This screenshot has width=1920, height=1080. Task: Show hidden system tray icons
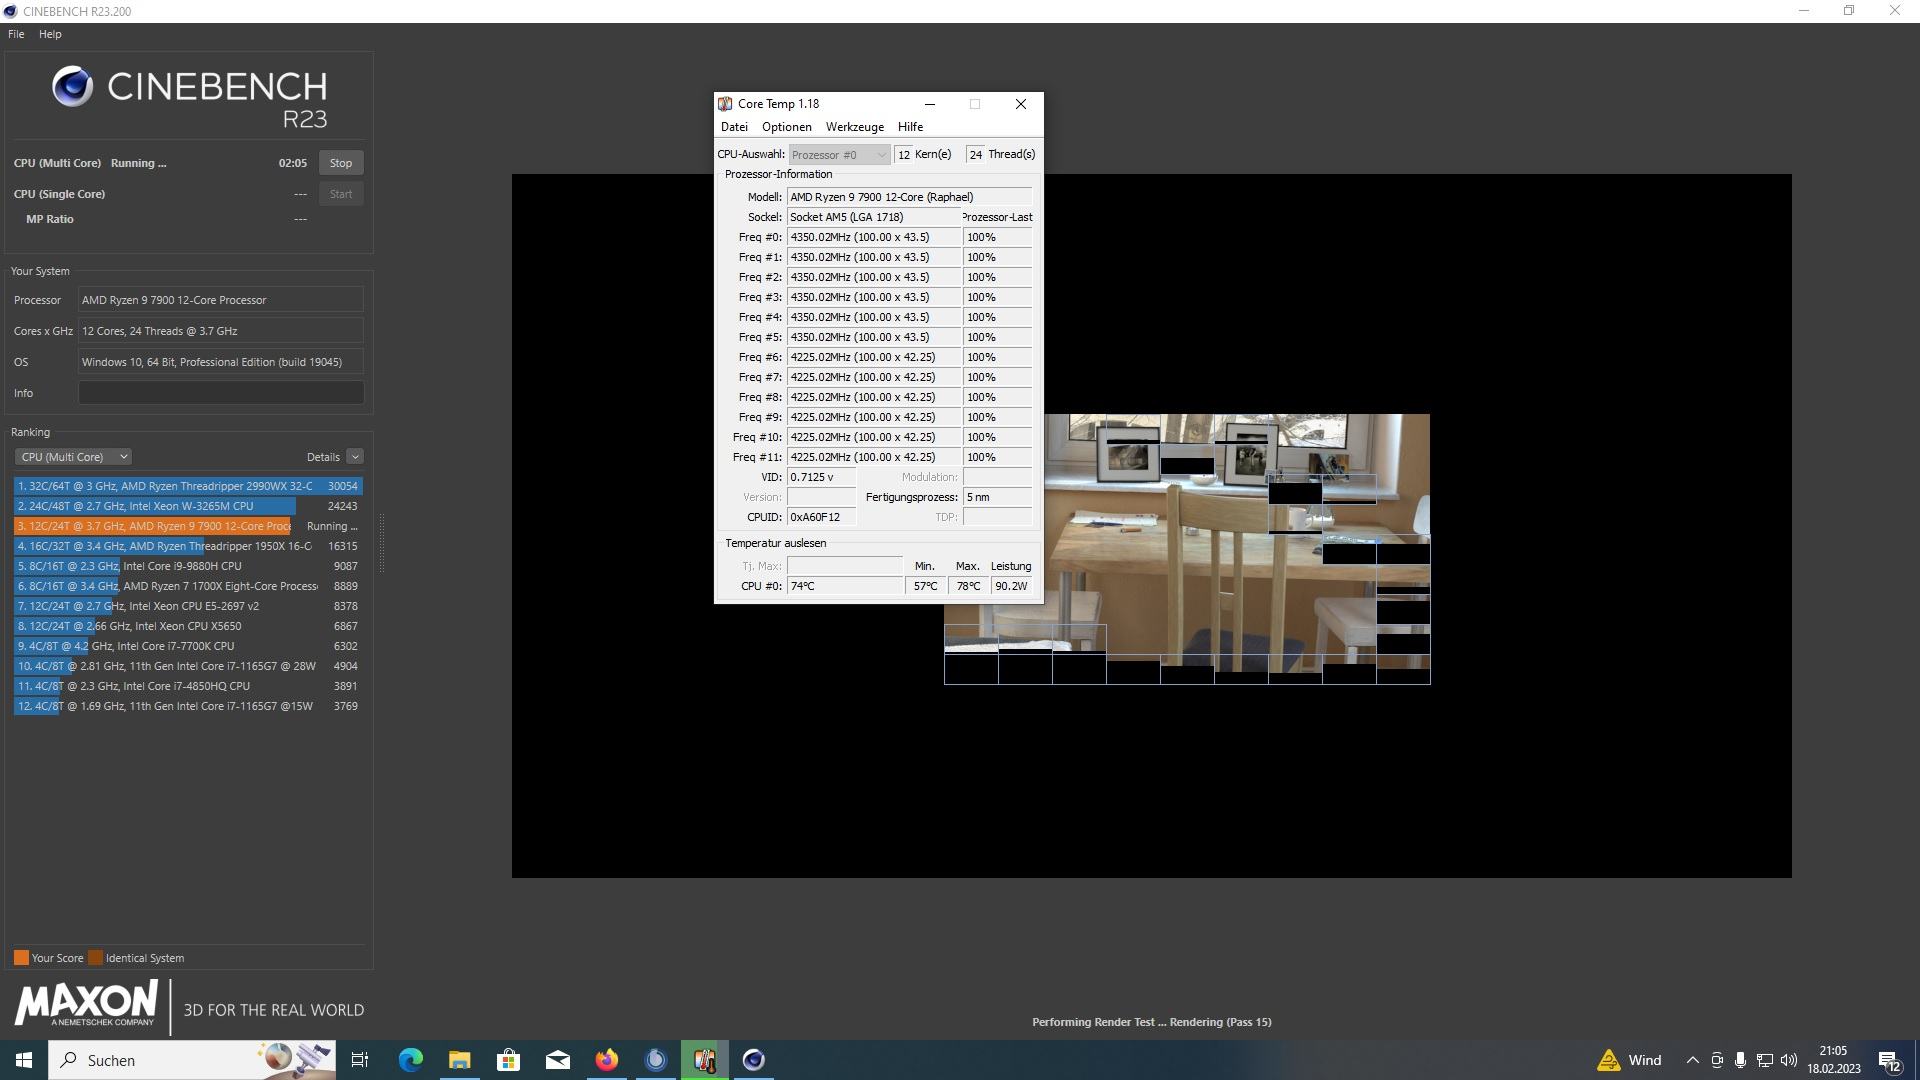(1692, 1060)
